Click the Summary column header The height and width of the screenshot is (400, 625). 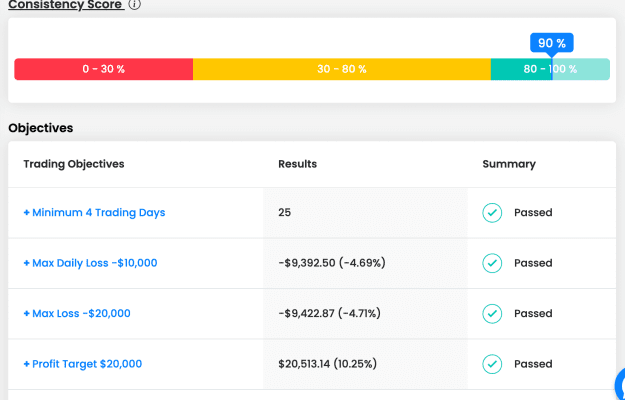pyautogui.click(x=509, y=164)
